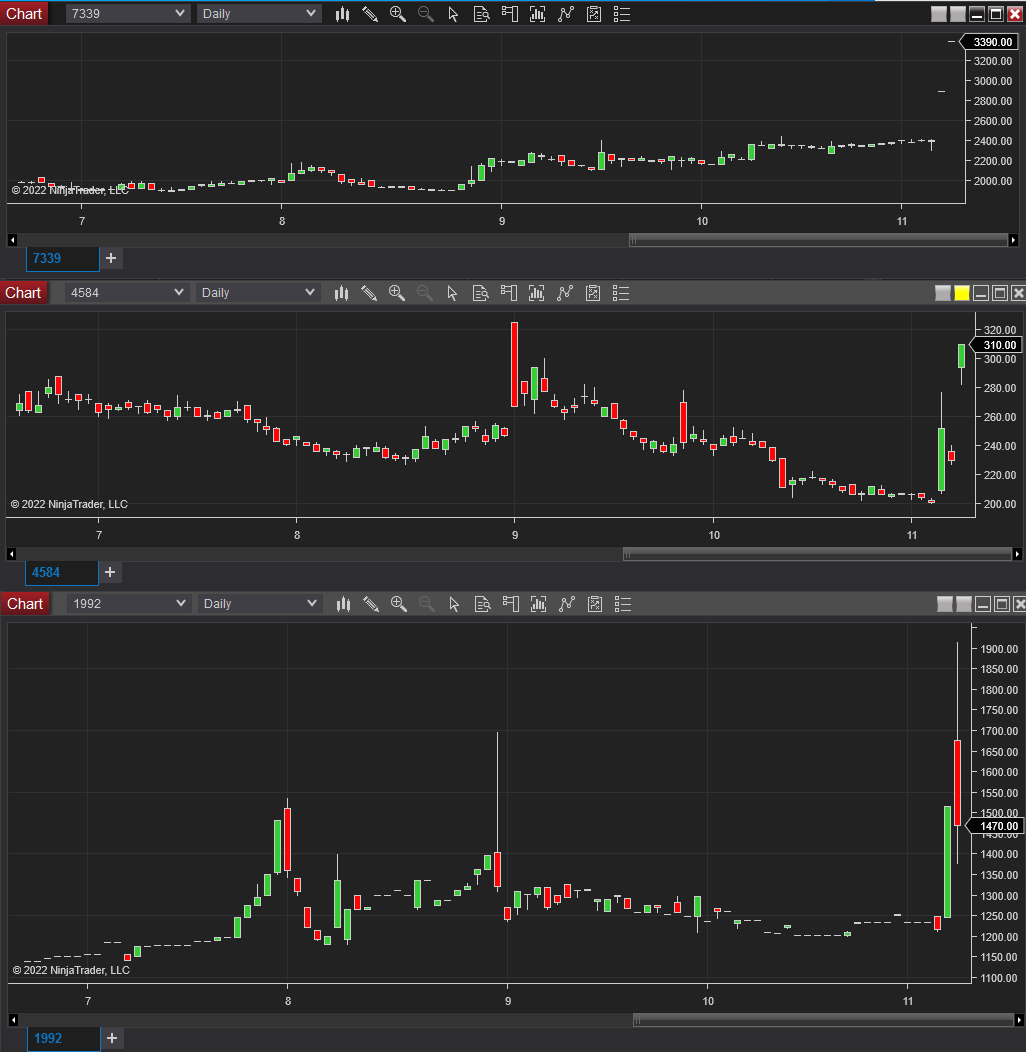
Task: Open drawing tools pencil in 7339 chart
Action: (370, 14)
